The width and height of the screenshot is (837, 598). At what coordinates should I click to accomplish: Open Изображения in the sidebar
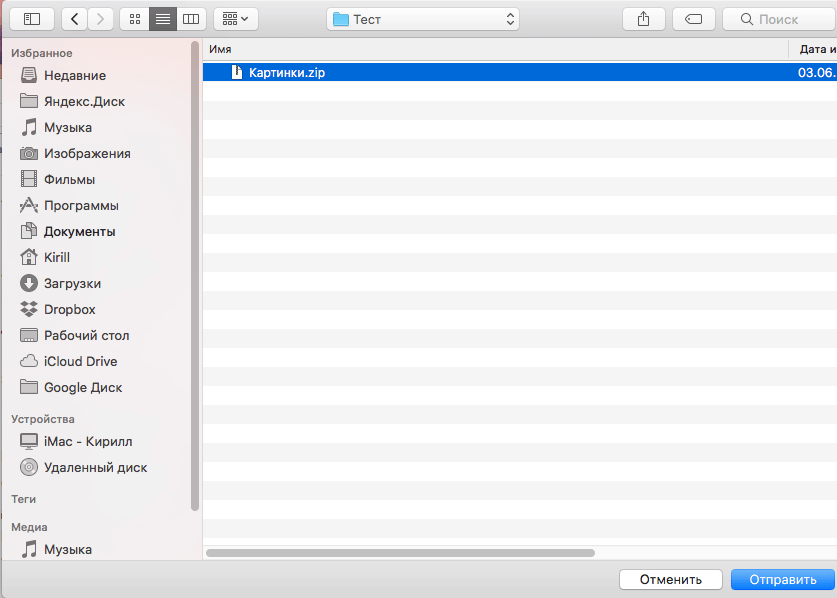pos(87,154)
